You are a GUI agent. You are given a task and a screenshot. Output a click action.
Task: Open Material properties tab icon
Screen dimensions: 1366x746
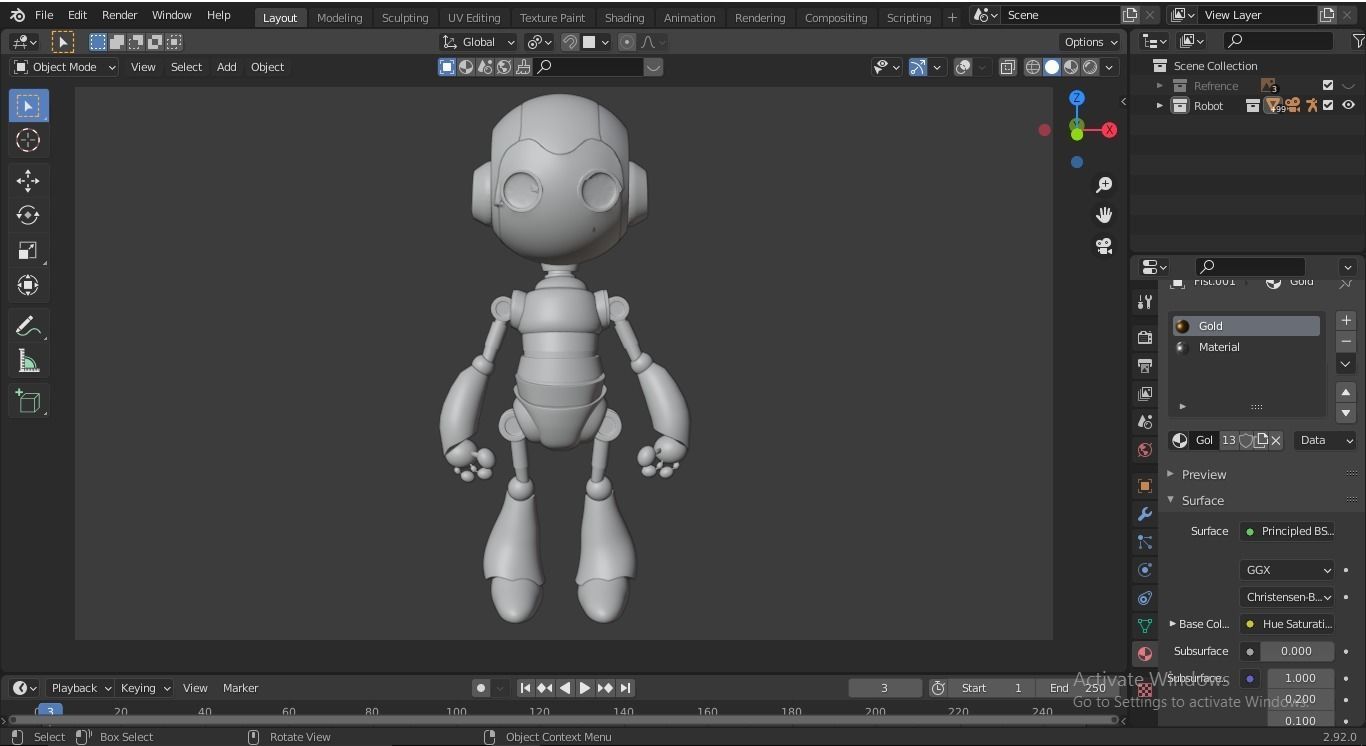click(1145, 653)
